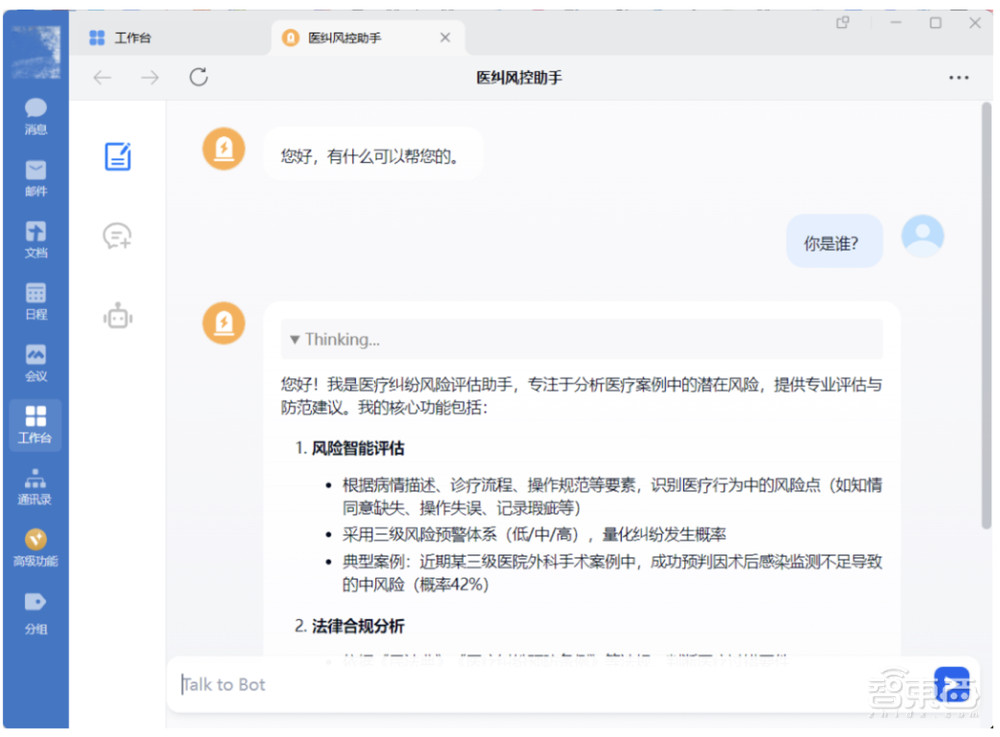Open the 会议 meetings icon
The width and height of the screenshot is (1000, 737).
point(35,360)
